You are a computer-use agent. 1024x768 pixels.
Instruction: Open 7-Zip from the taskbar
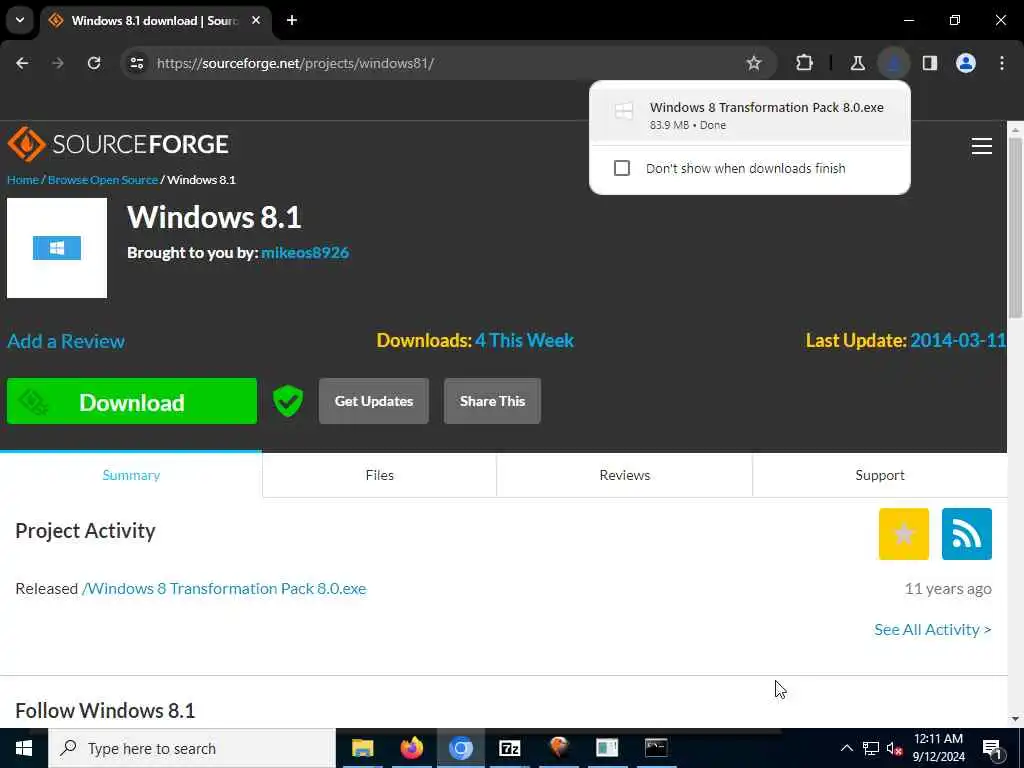(509, 748)
